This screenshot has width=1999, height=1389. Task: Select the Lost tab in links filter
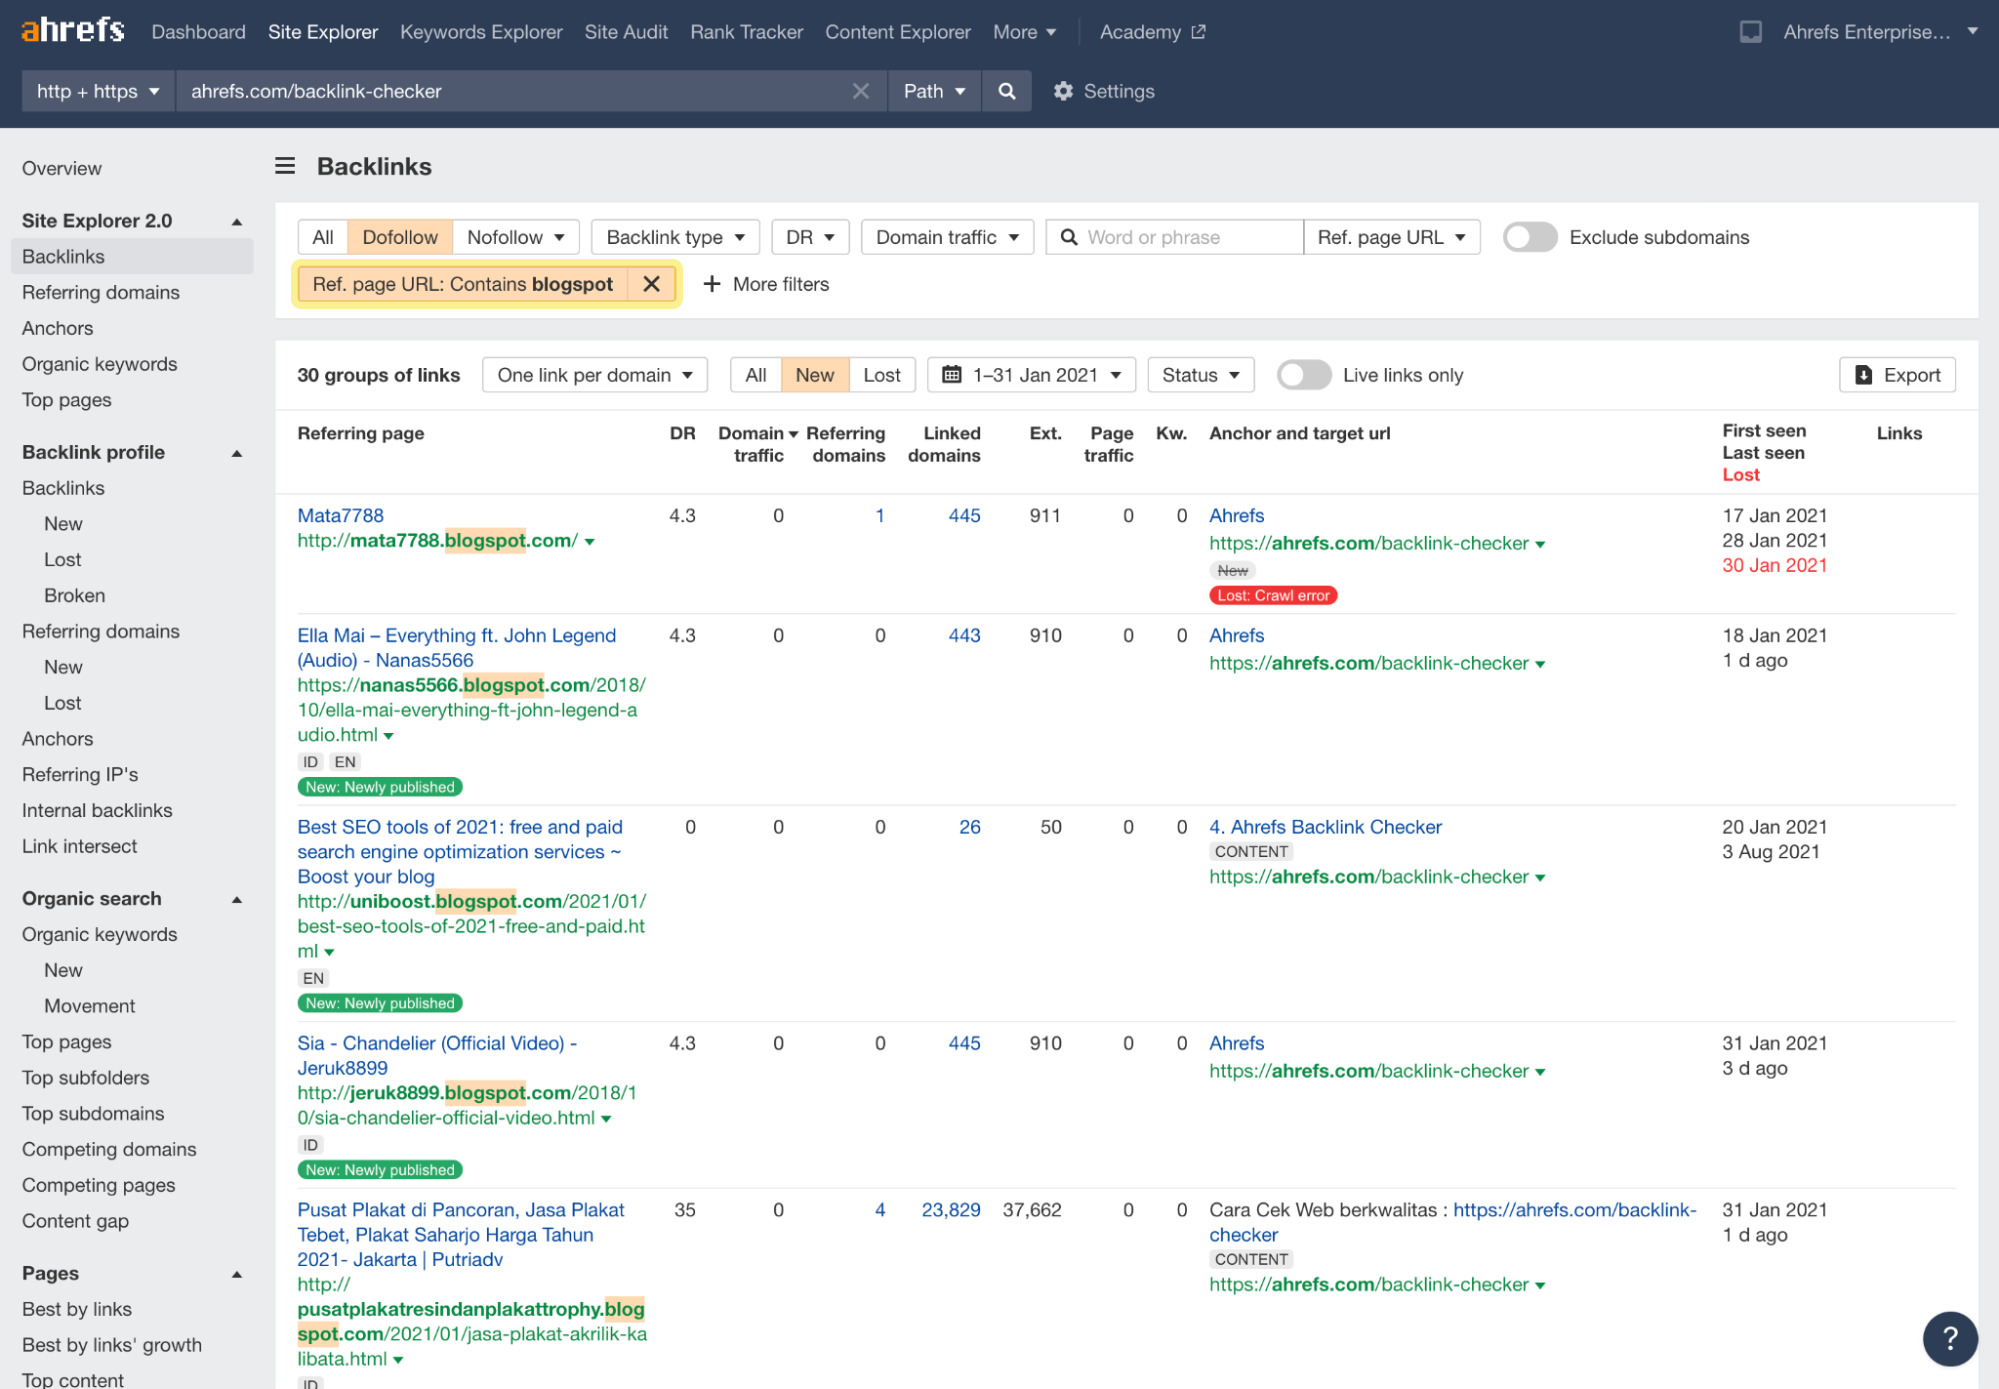(881, 375)
